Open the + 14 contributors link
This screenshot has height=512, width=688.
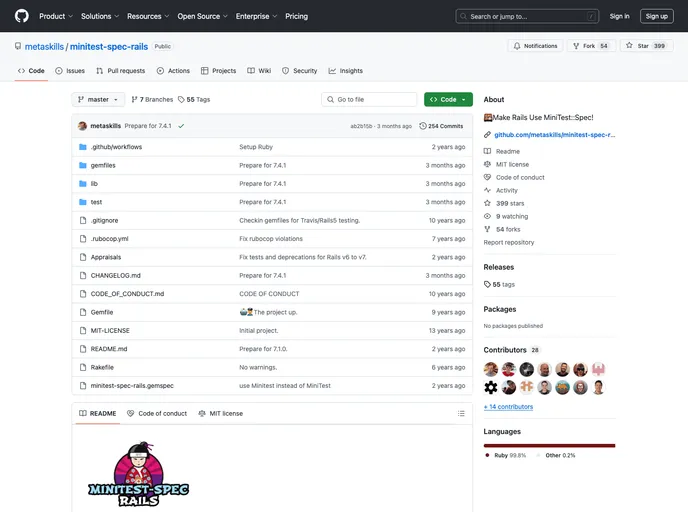pyautogui.click(x=508, y=407)
